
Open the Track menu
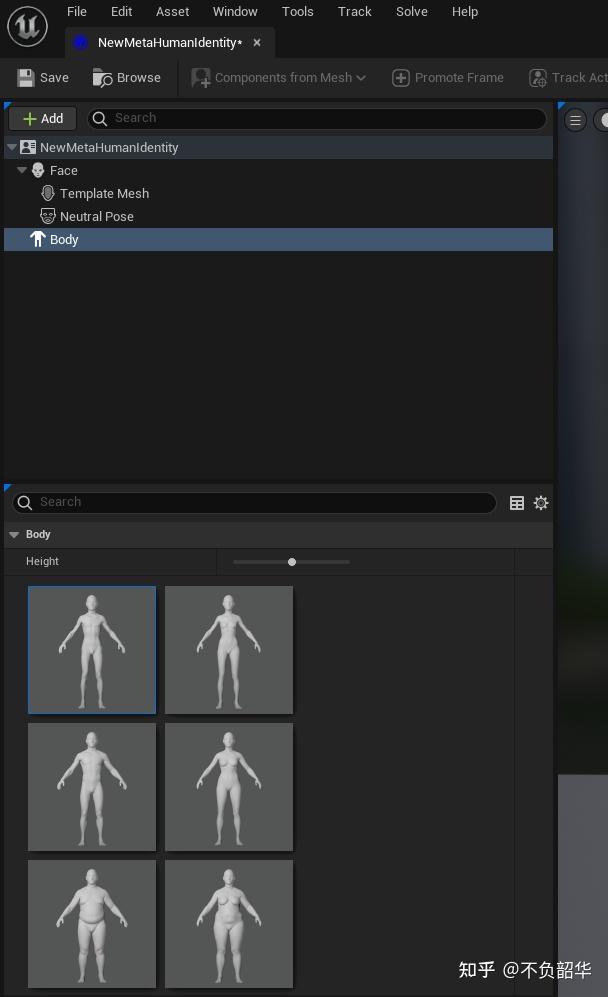355,11
